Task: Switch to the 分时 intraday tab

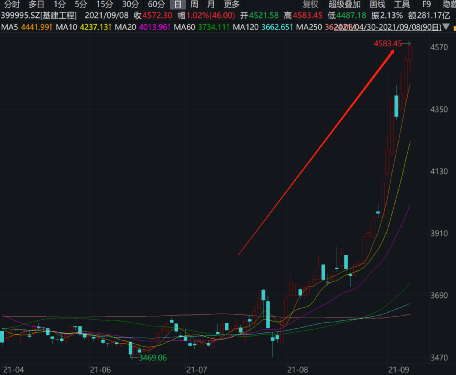Action: pos(12,4)
